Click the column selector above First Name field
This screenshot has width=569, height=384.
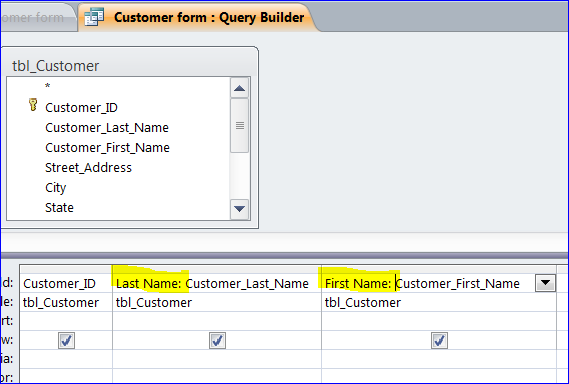point(439,269)
